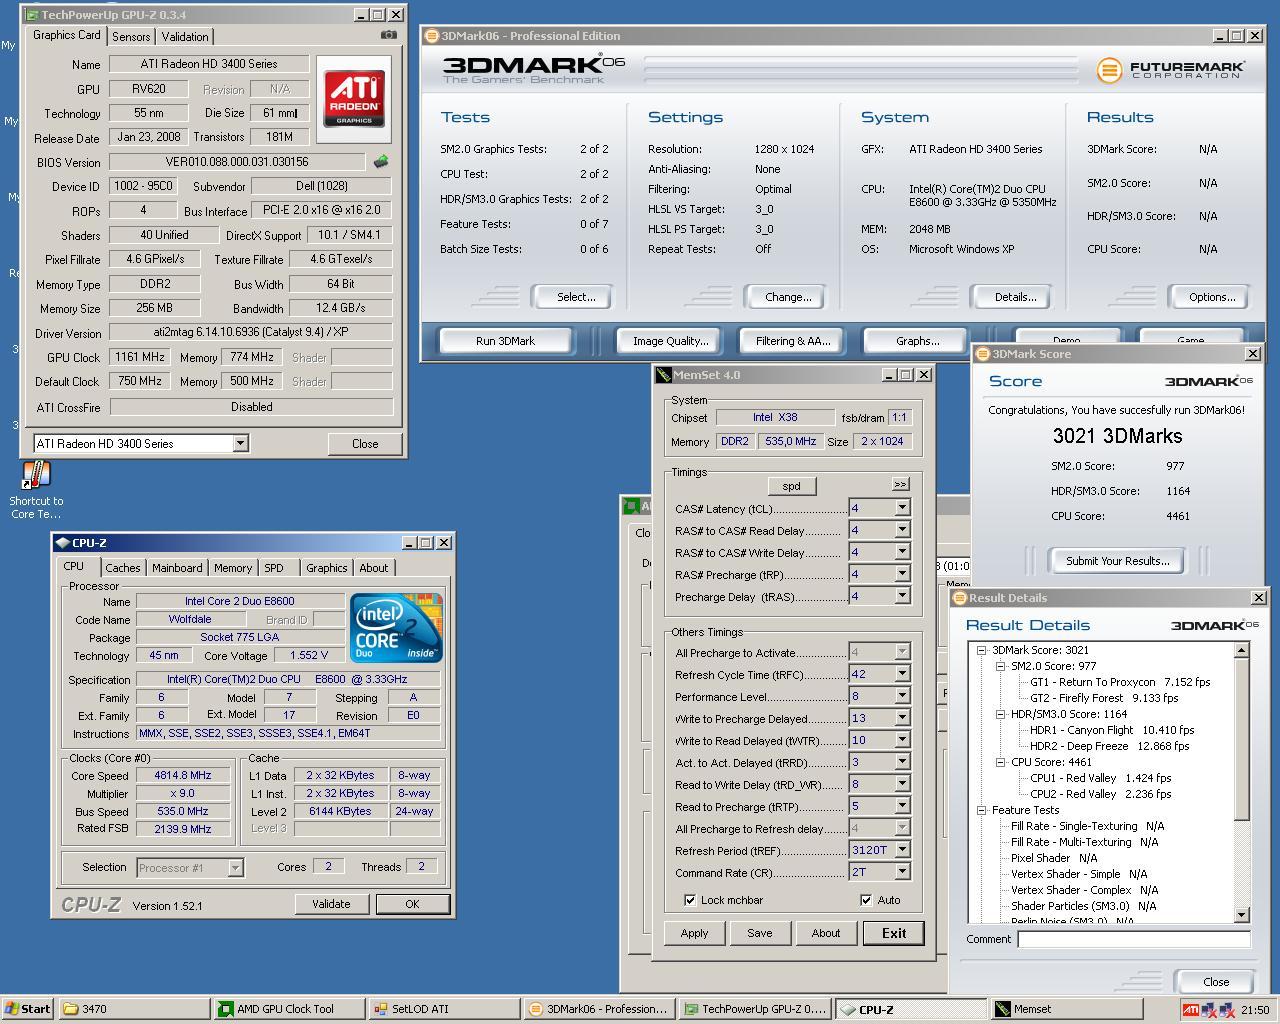Toggle the Auto checkbox in MemSet

click(866, 900)
